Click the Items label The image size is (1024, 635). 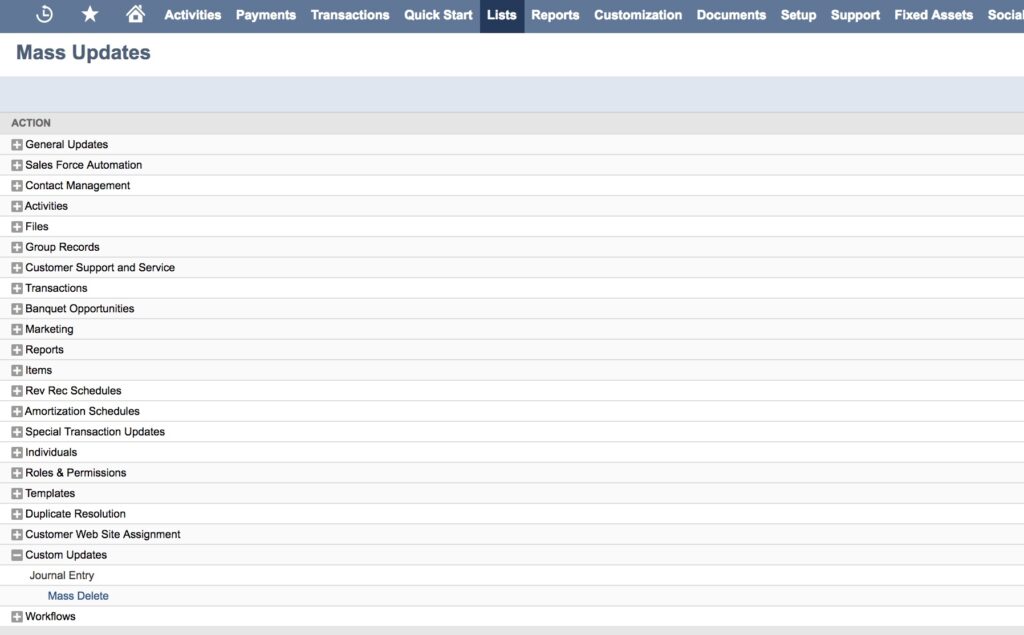tap(39, 370)
